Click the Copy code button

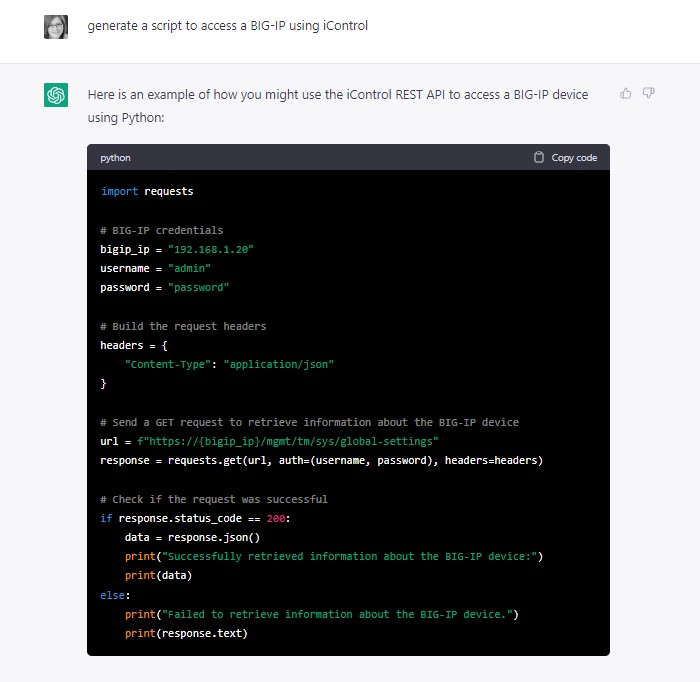(566, 157)
